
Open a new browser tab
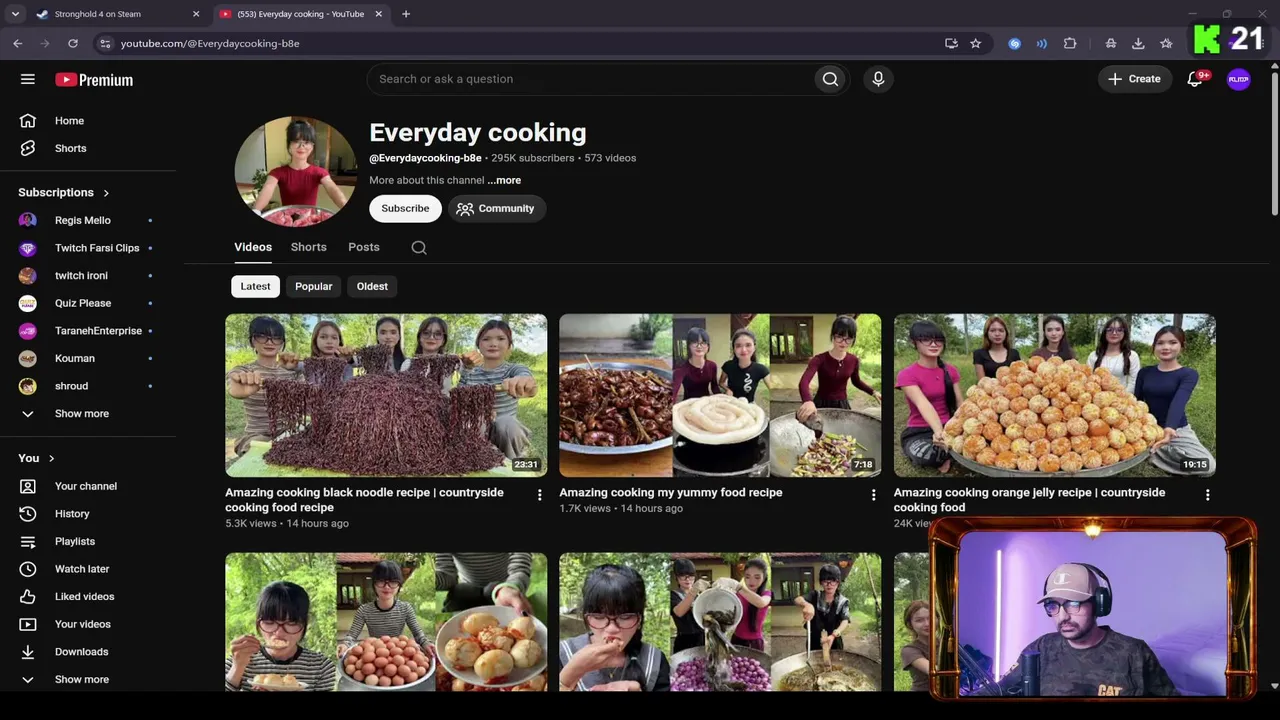point(406,14)
